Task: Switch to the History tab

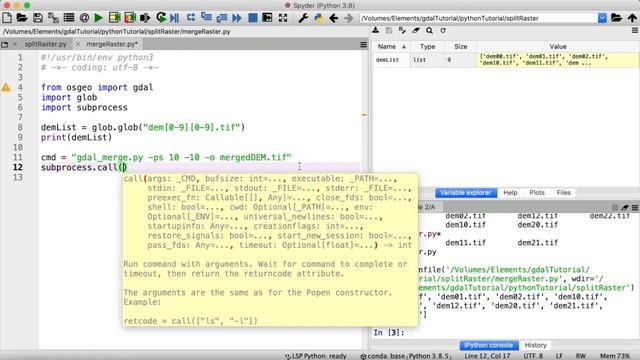Action: click(535, 345)
